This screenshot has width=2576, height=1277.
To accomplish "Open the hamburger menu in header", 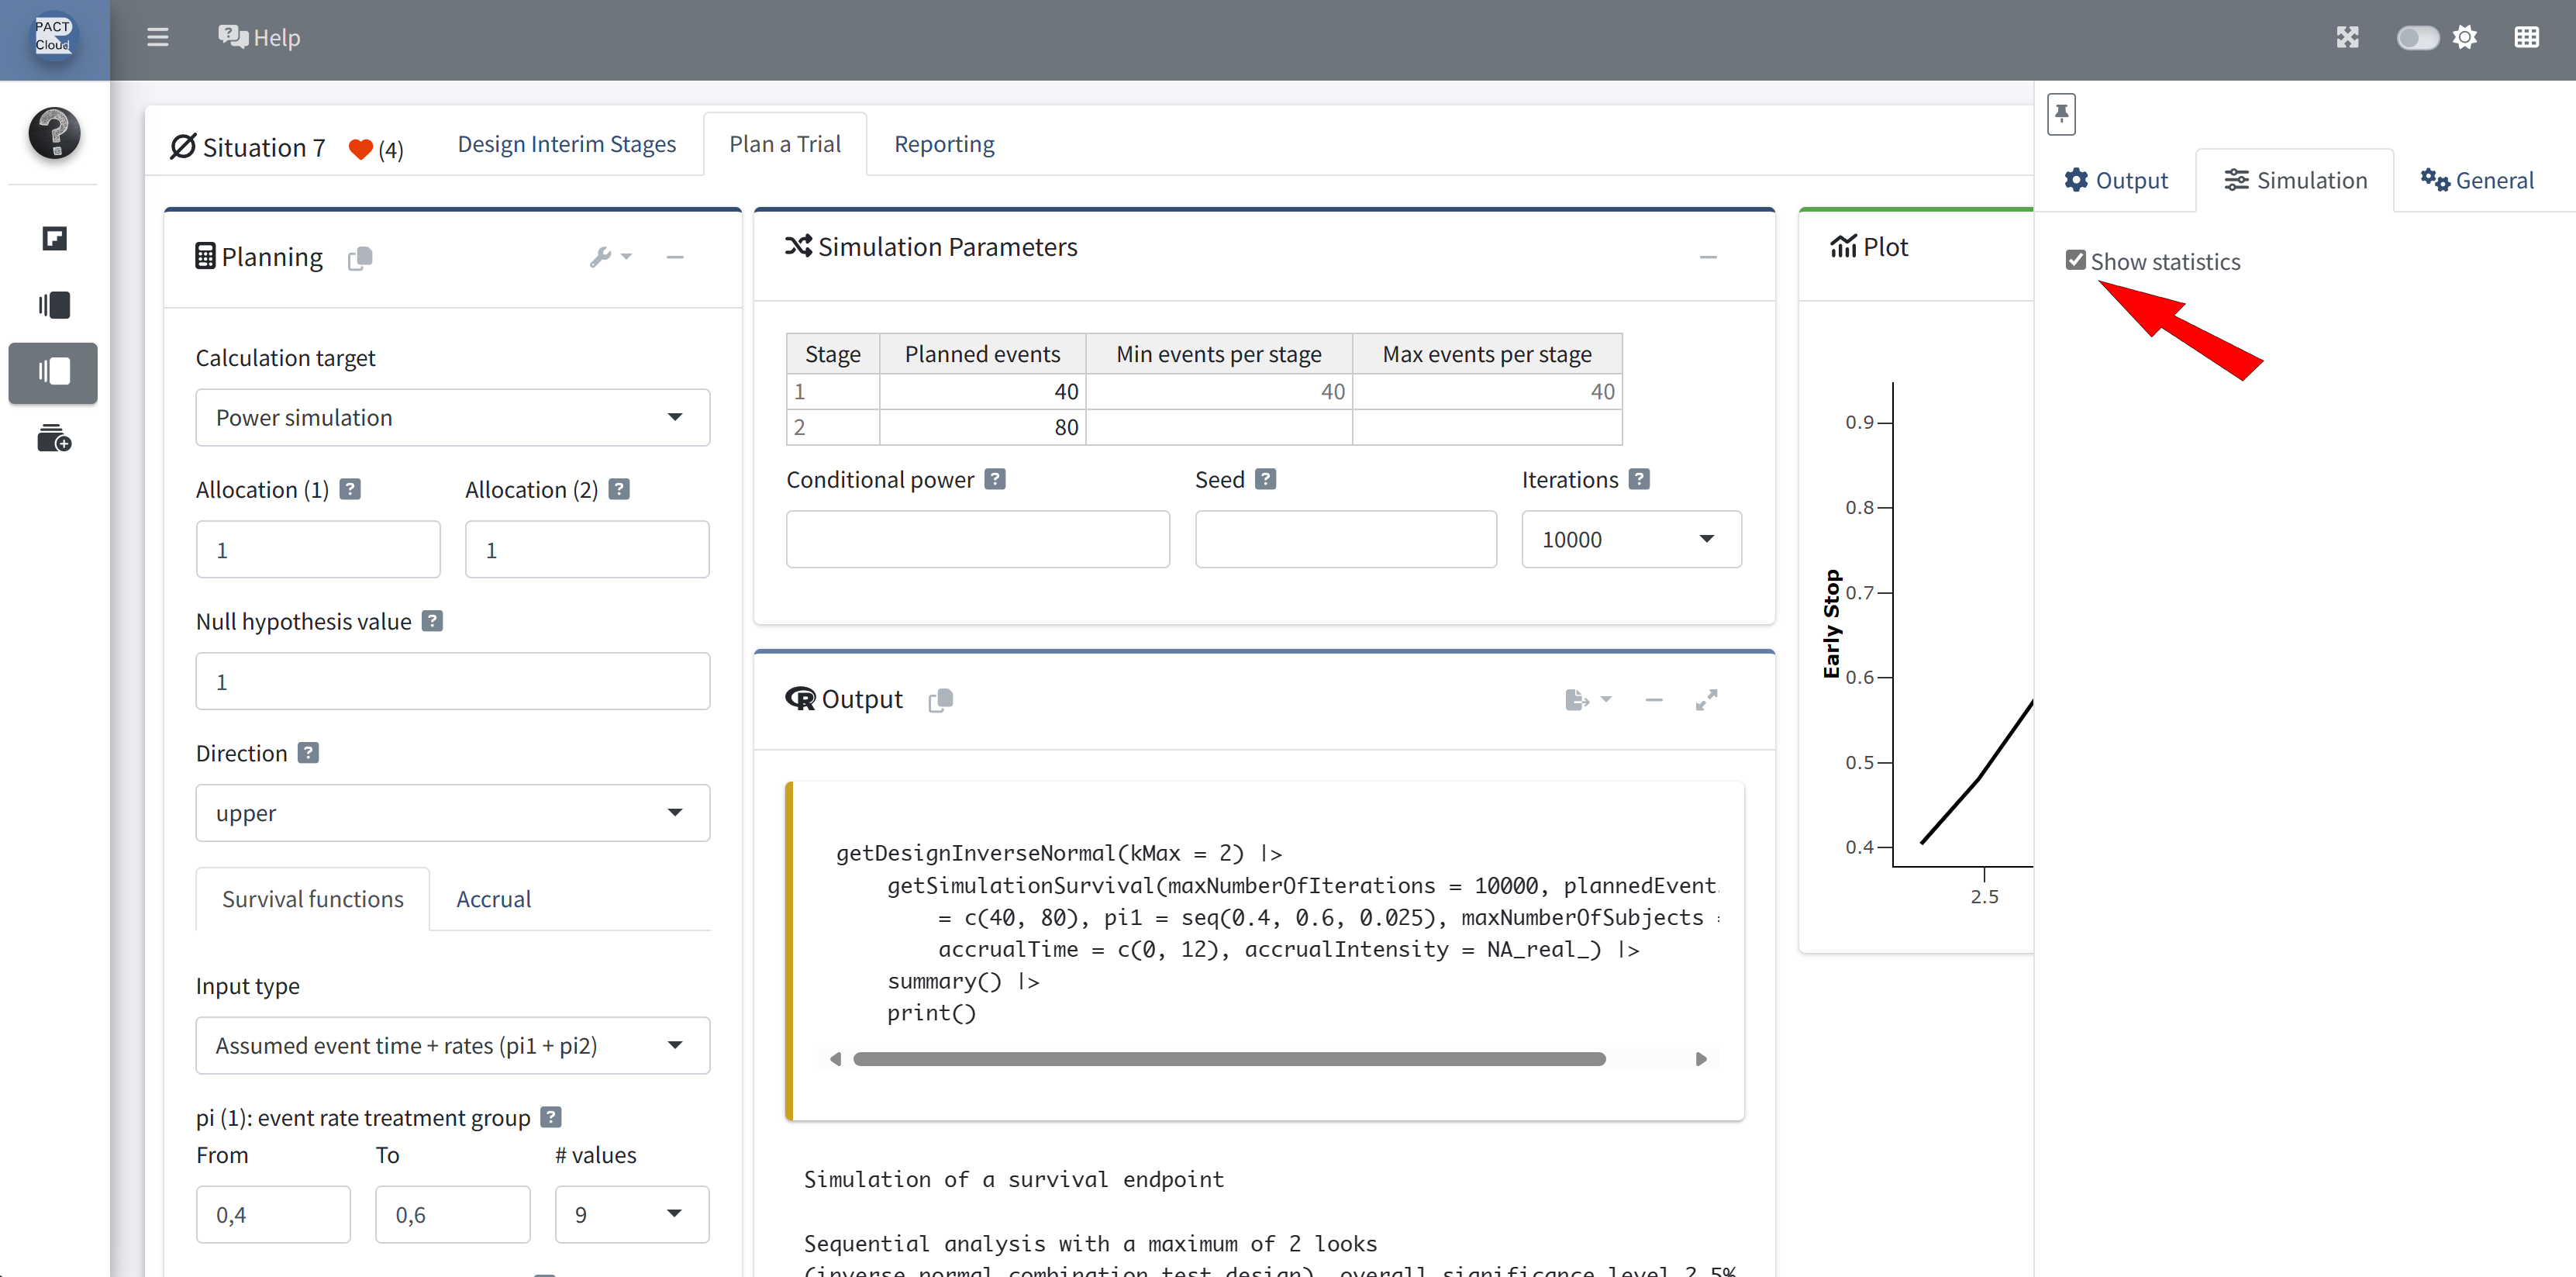I will click(x=157, y=38).
